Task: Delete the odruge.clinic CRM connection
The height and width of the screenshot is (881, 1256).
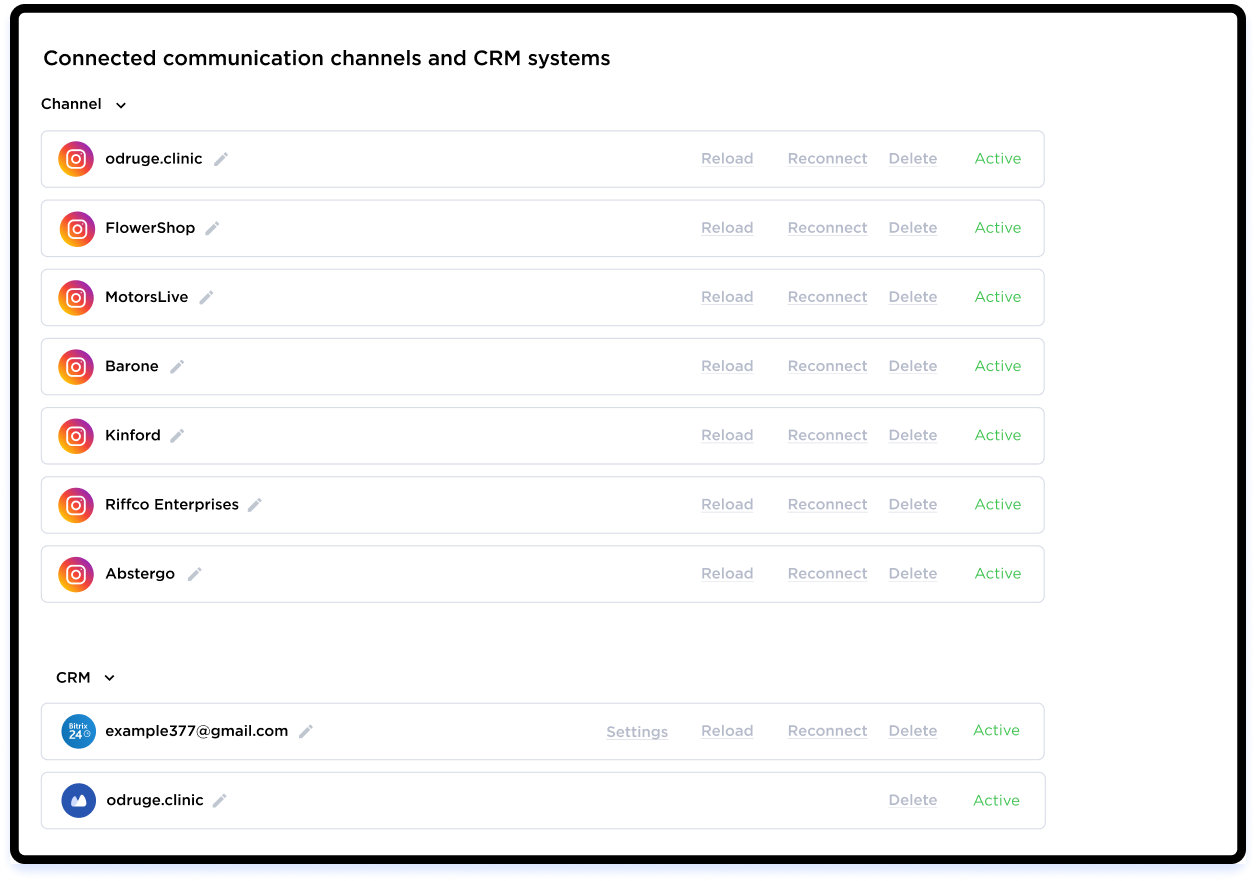Action: [x=913, y=800]
